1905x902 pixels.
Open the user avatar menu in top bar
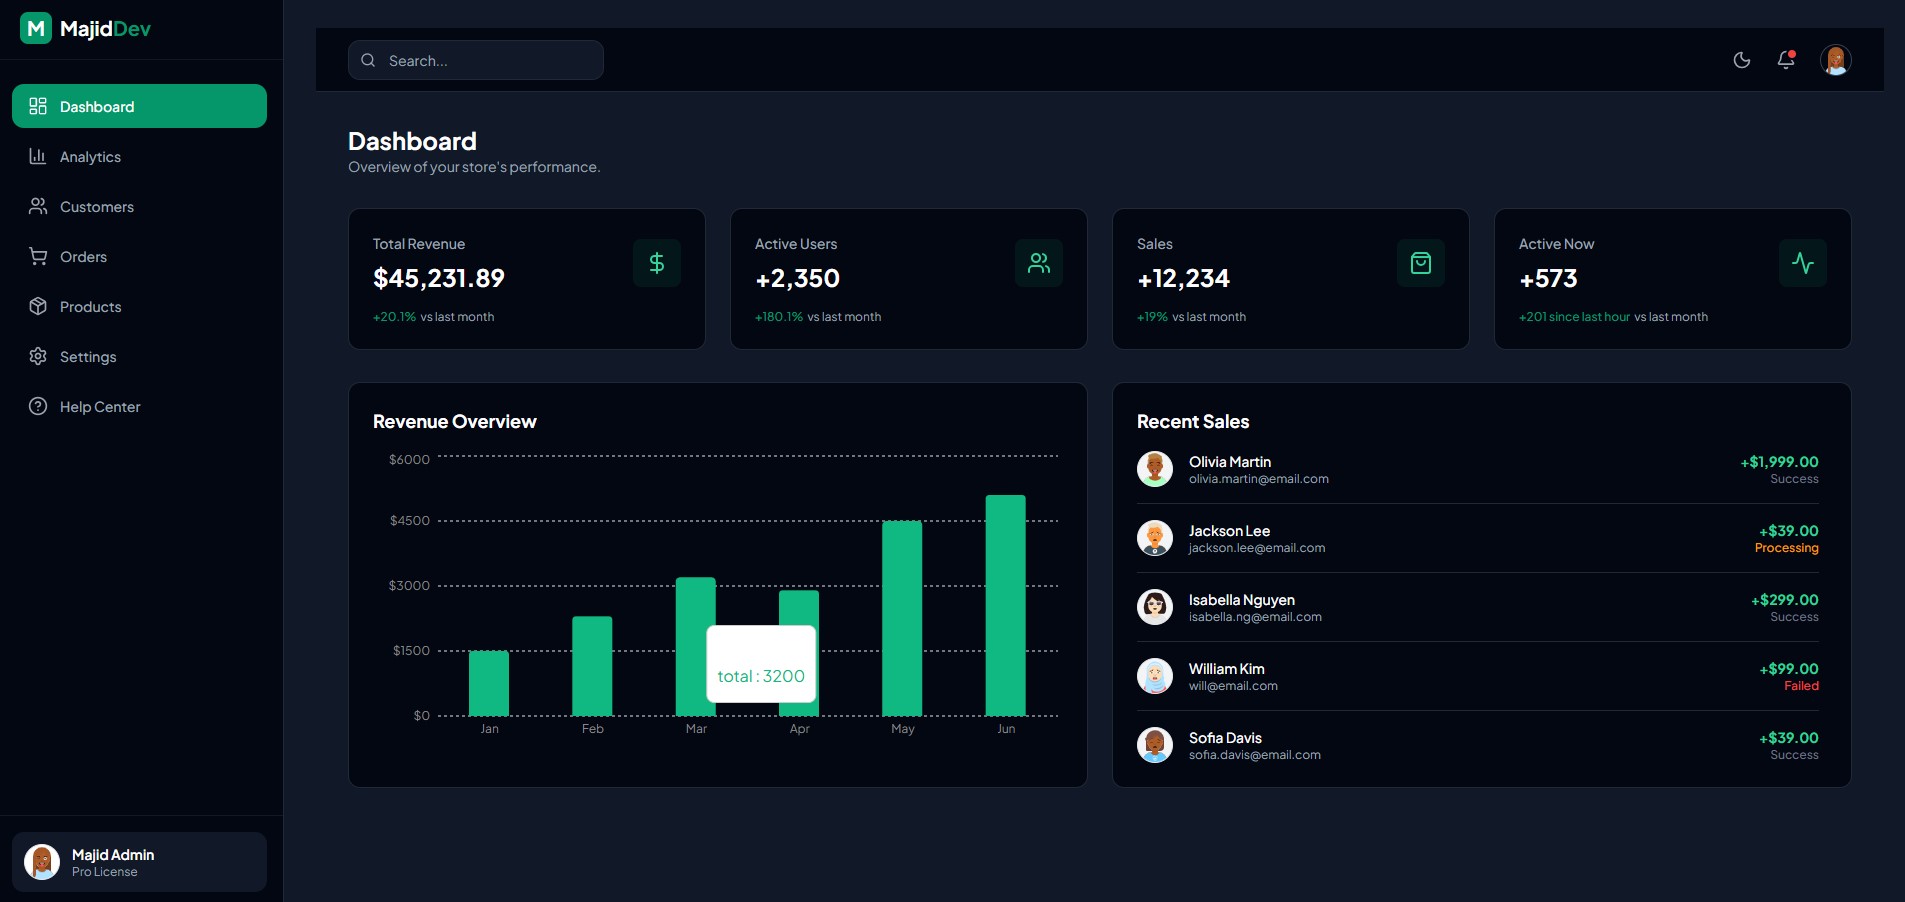(1836, 60)
